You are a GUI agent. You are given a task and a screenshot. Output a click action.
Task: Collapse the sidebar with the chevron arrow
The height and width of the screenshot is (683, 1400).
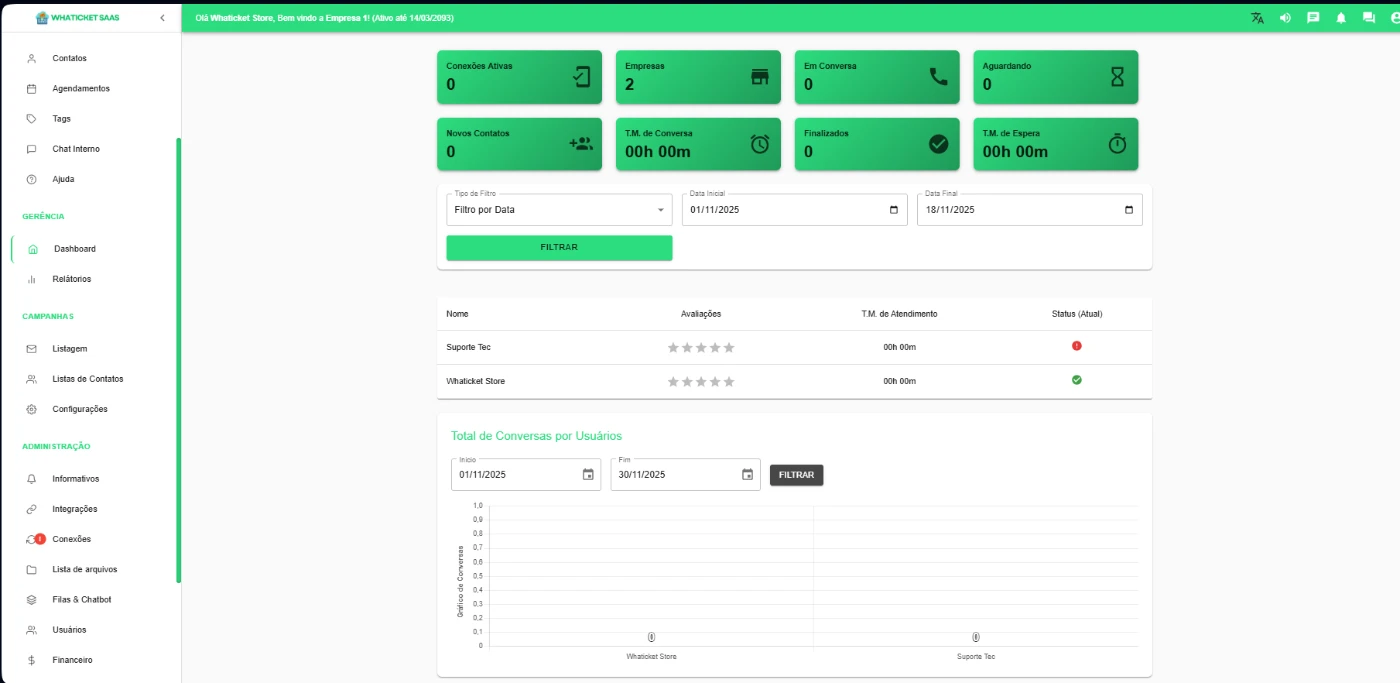163,18
